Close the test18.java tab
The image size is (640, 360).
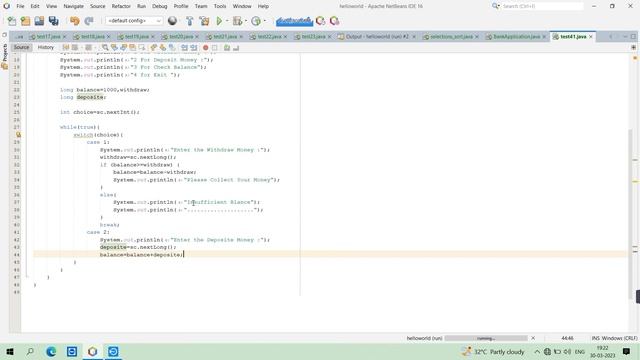coord(109,37)
